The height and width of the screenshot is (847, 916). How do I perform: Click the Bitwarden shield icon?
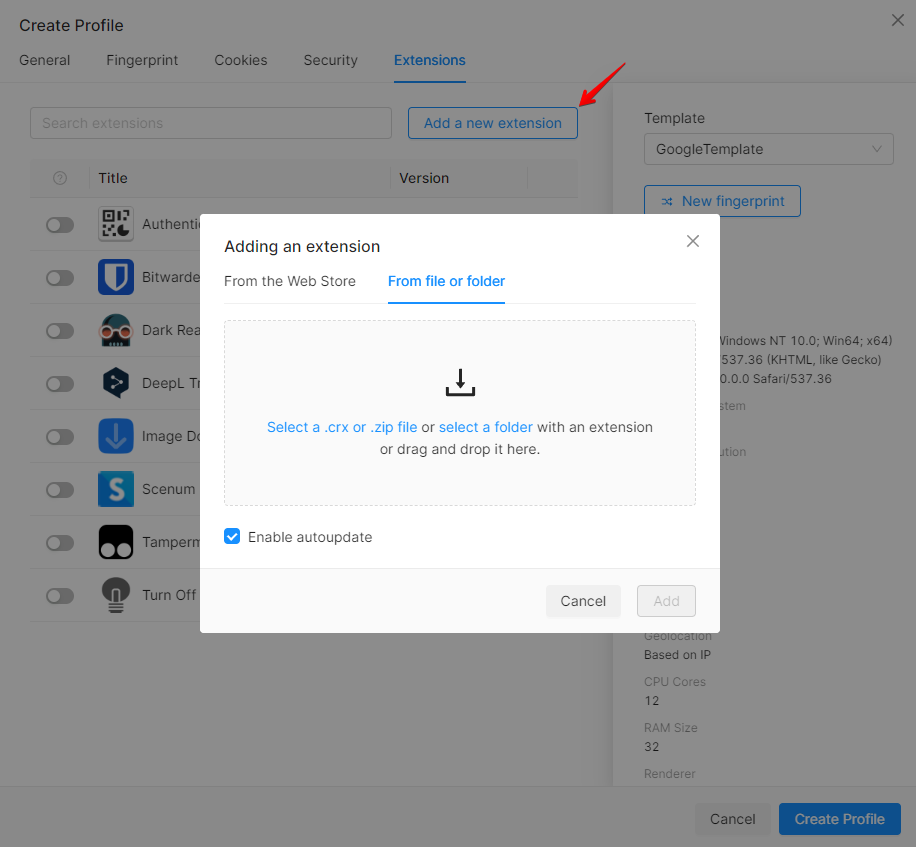tap(116, 277)
